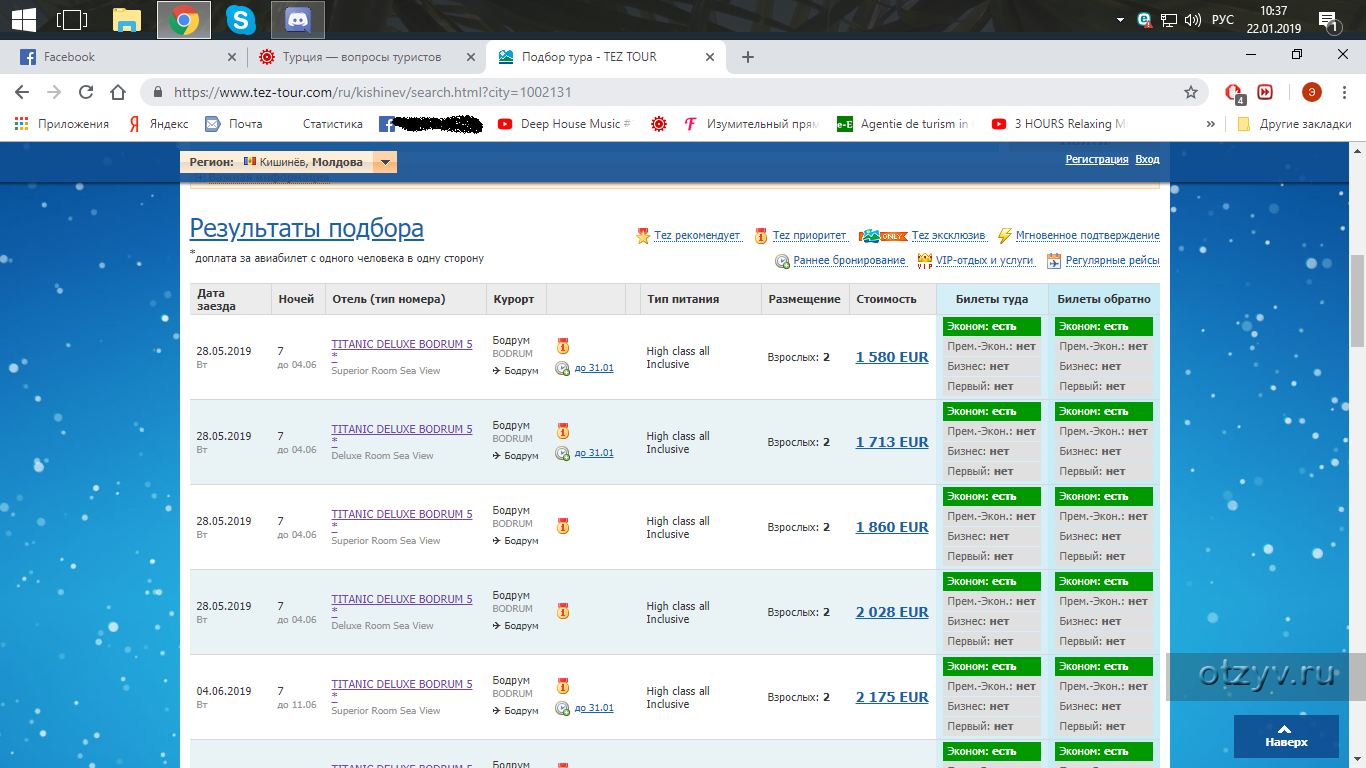The image size is (1366, 768).
Task: Click early booking icon in the 2 175 EUR row
Action: click(x=562, y=709)
